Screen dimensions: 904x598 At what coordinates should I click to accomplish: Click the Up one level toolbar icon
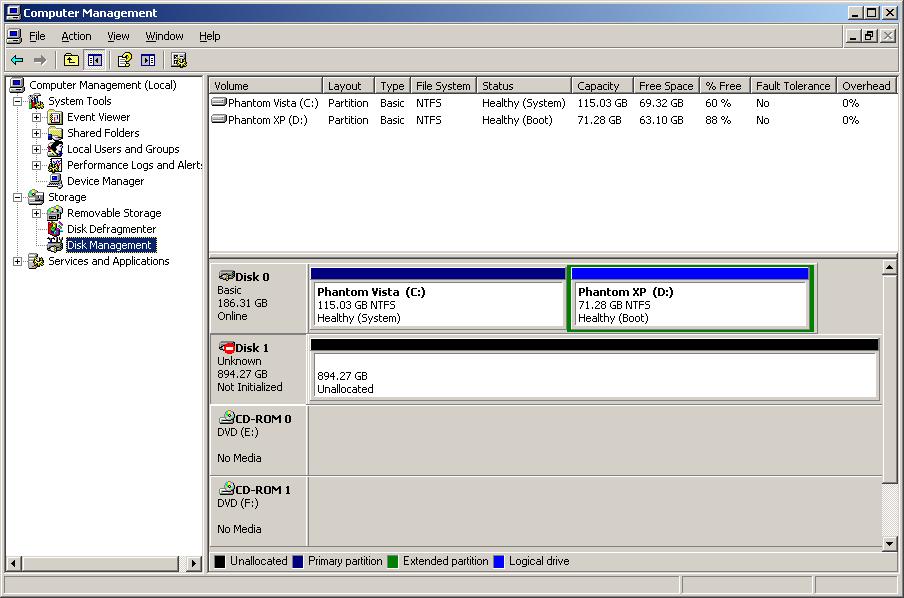tap(71, 60)
